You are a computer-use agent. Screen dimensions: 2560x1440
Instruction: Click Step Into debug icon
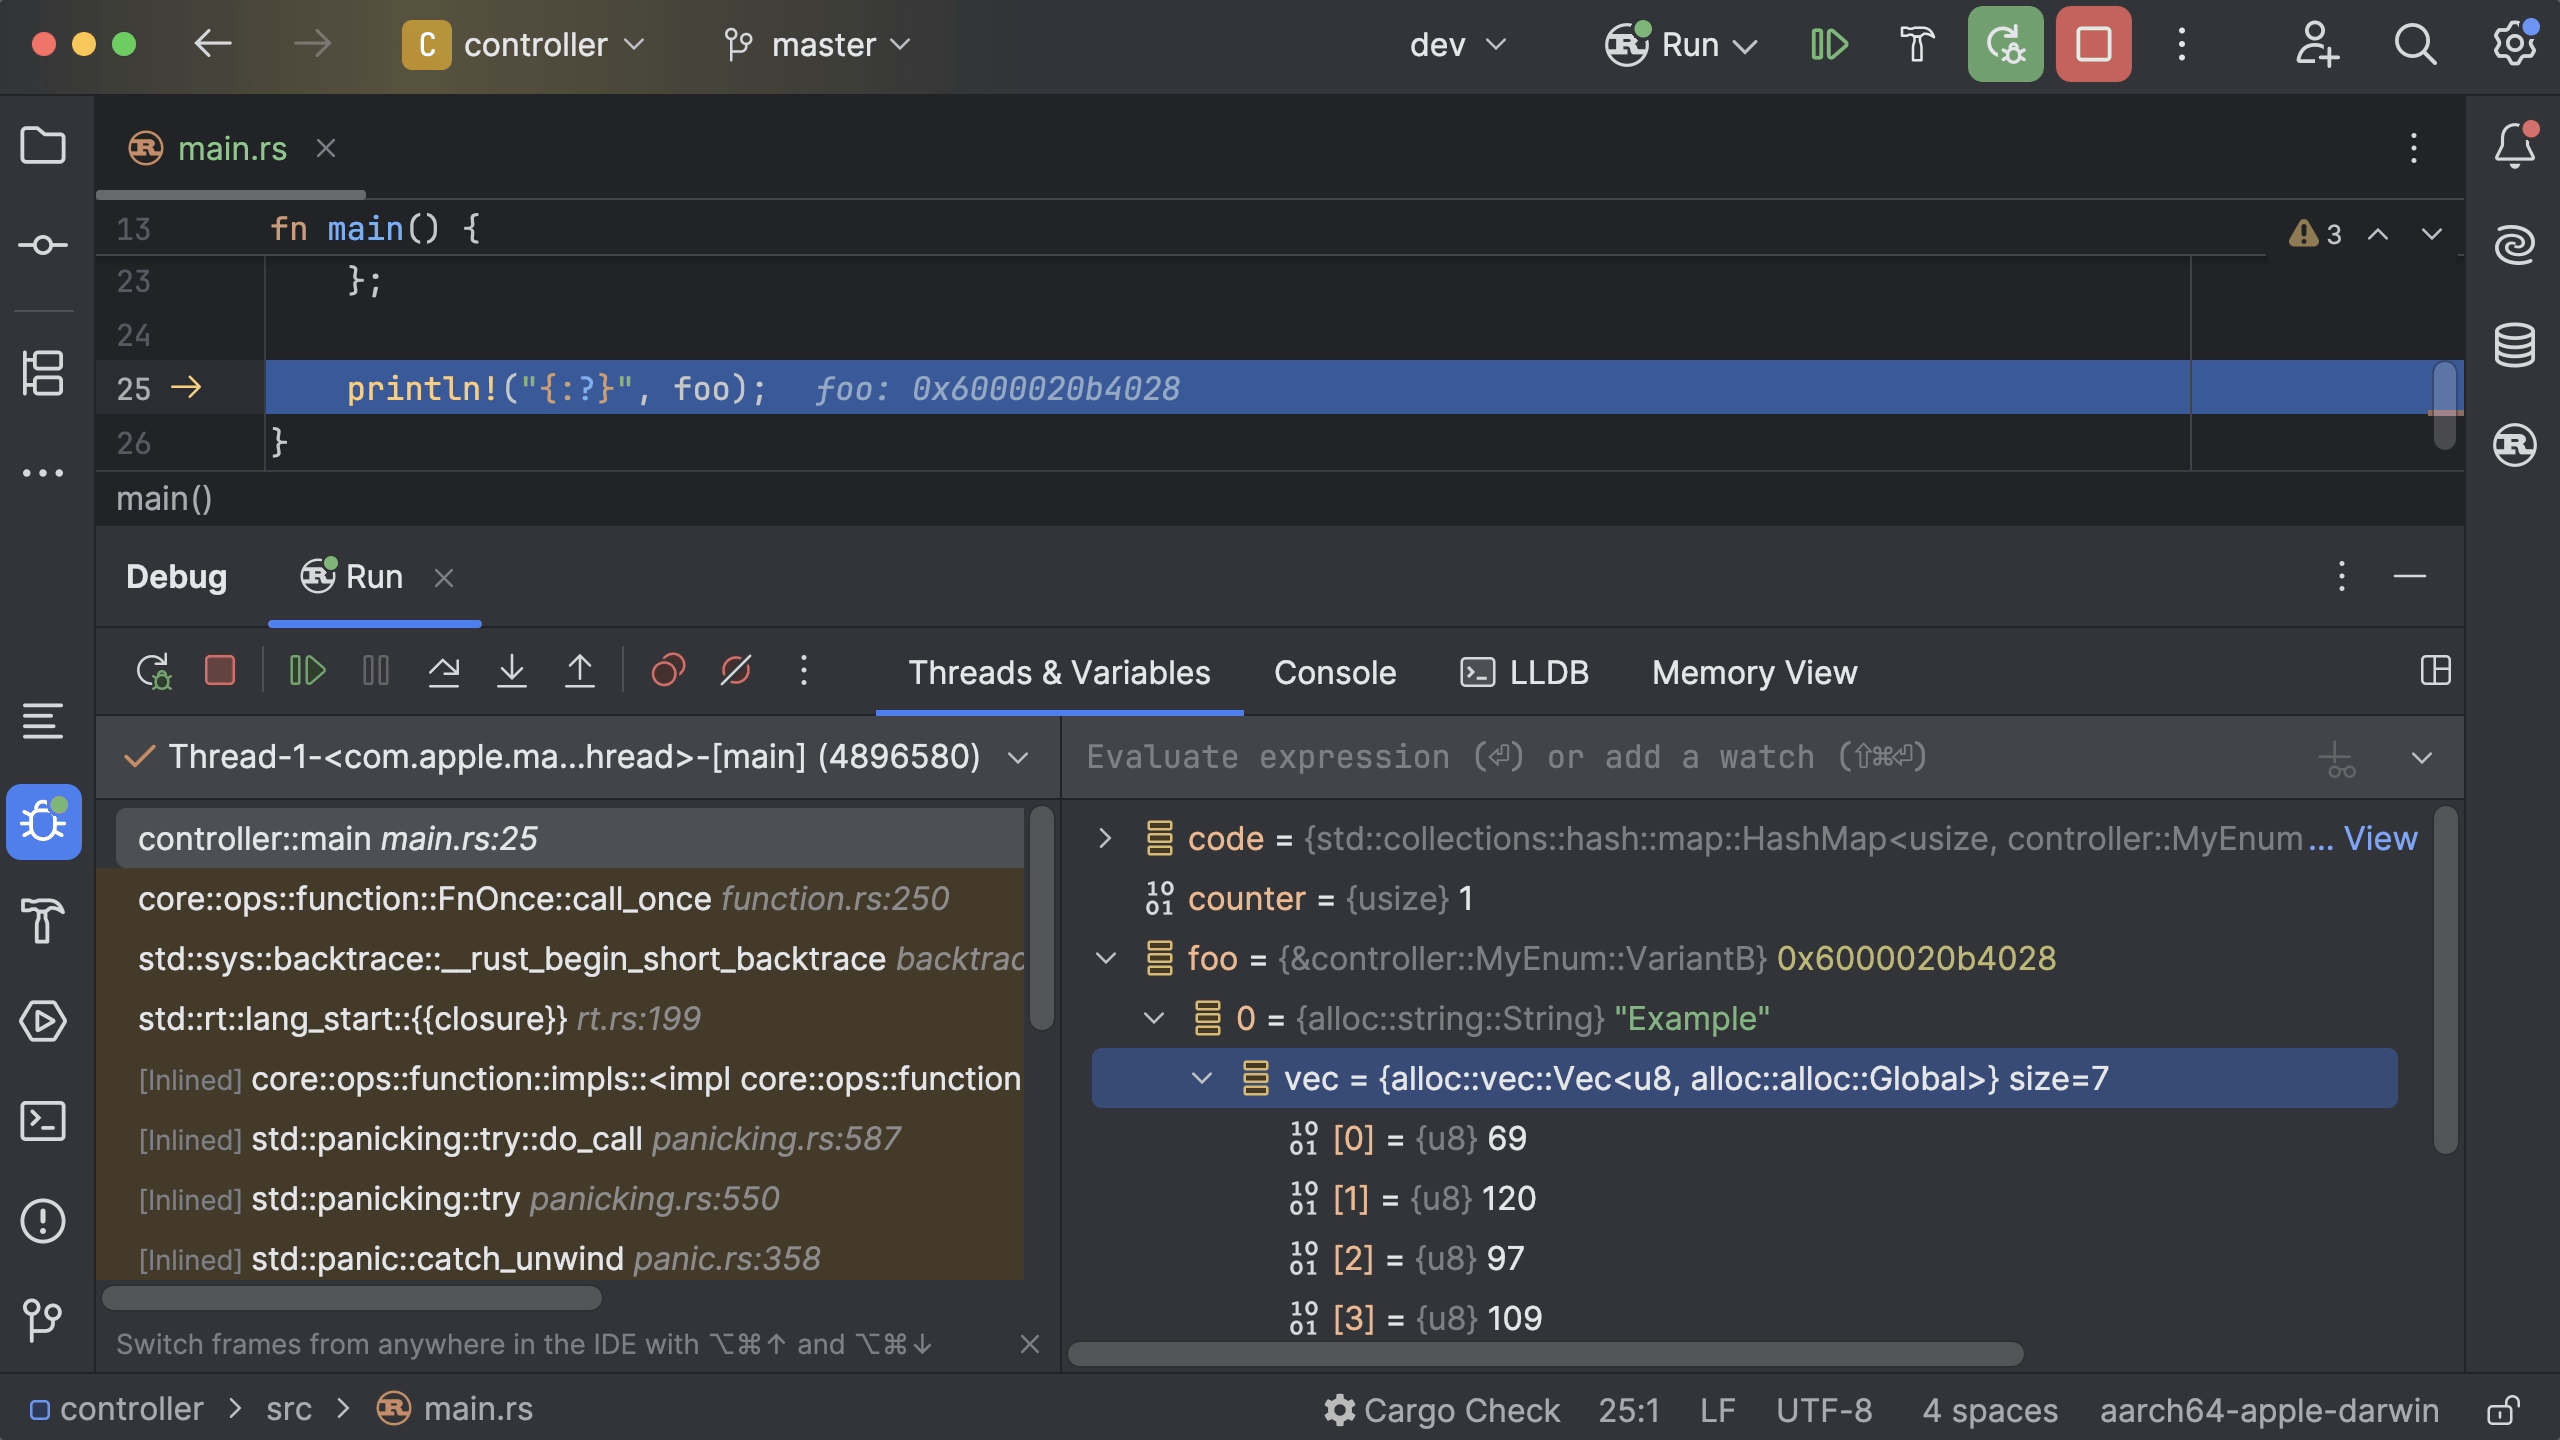coord(511,671)
